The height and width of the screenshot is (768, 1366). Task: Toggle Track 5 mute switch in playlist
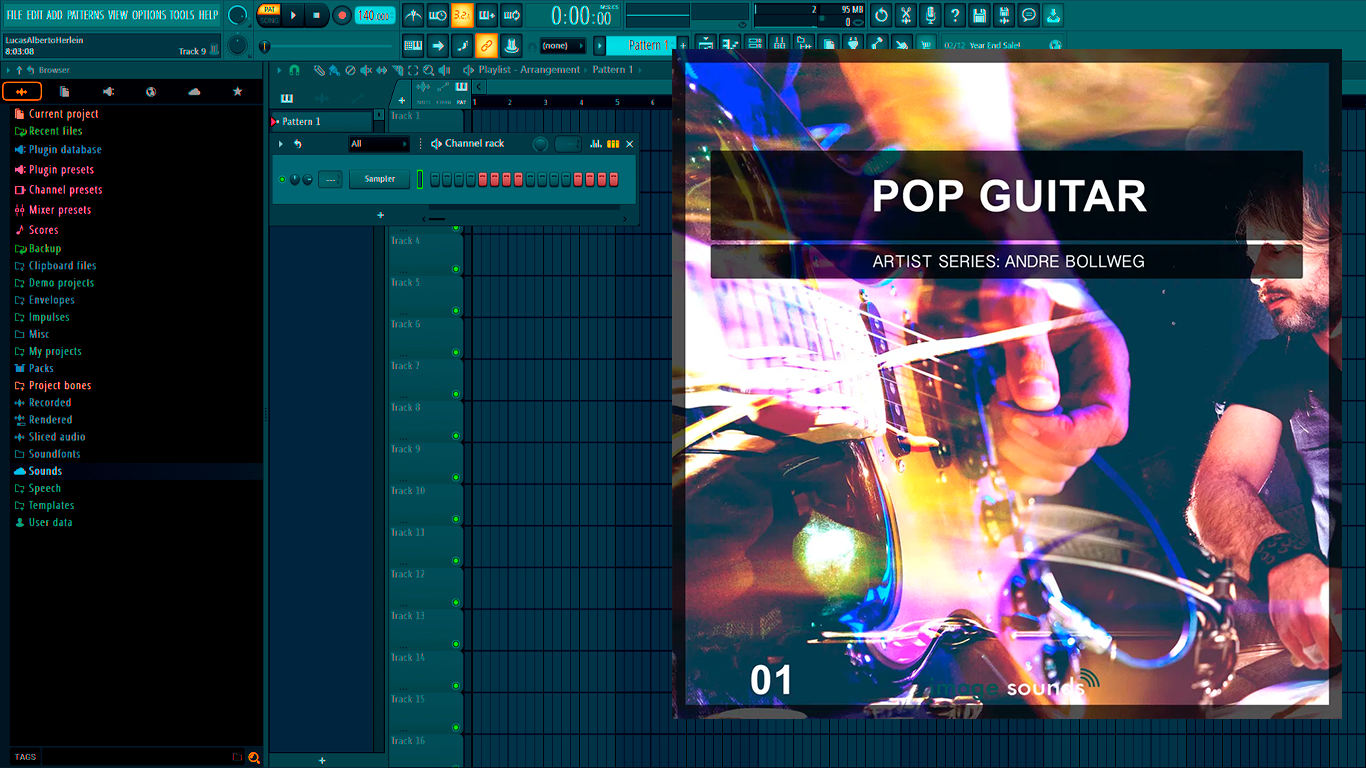coord(456,311)
